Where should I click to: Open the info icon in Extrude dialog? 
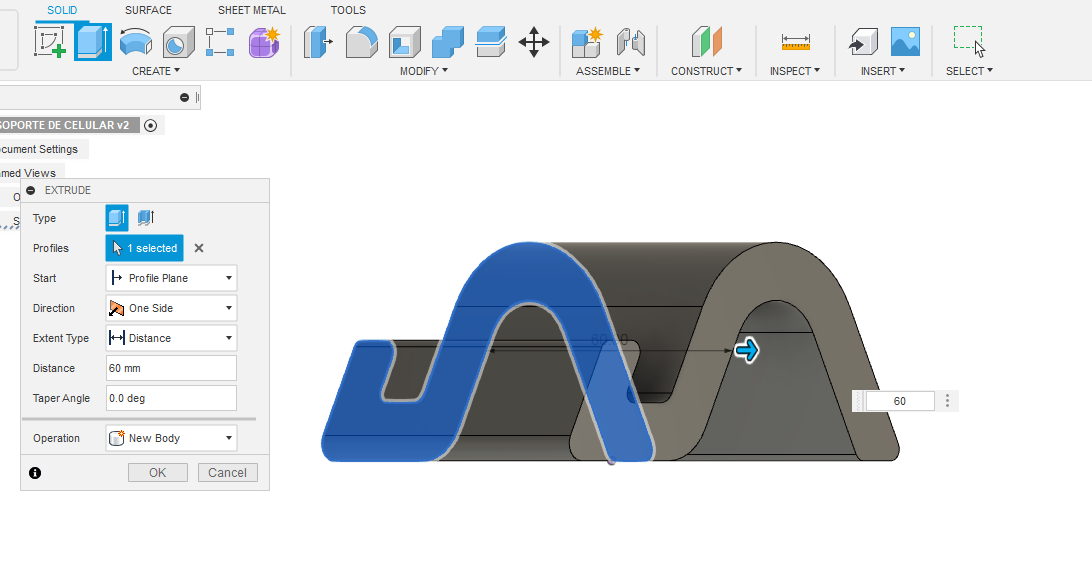pyautogui.click(x=35, y=473)
